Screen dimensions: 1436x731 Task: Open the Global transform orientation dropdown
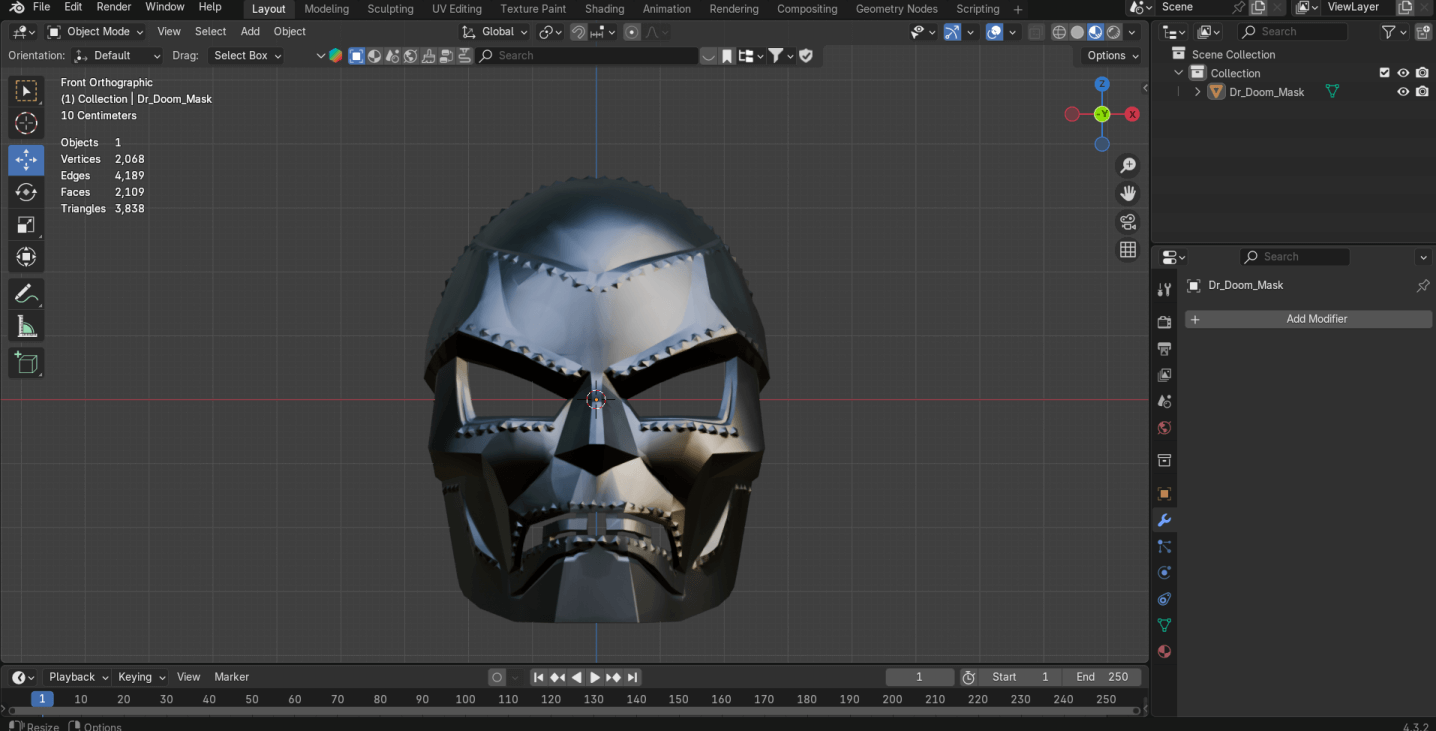pyautogui.click(x=496, y=32)
